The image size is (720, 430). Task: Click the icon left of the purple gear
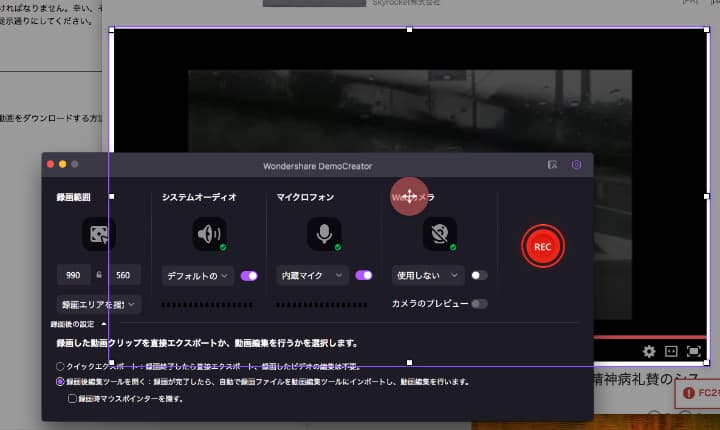pyautogui.click(x=552, y=164)
